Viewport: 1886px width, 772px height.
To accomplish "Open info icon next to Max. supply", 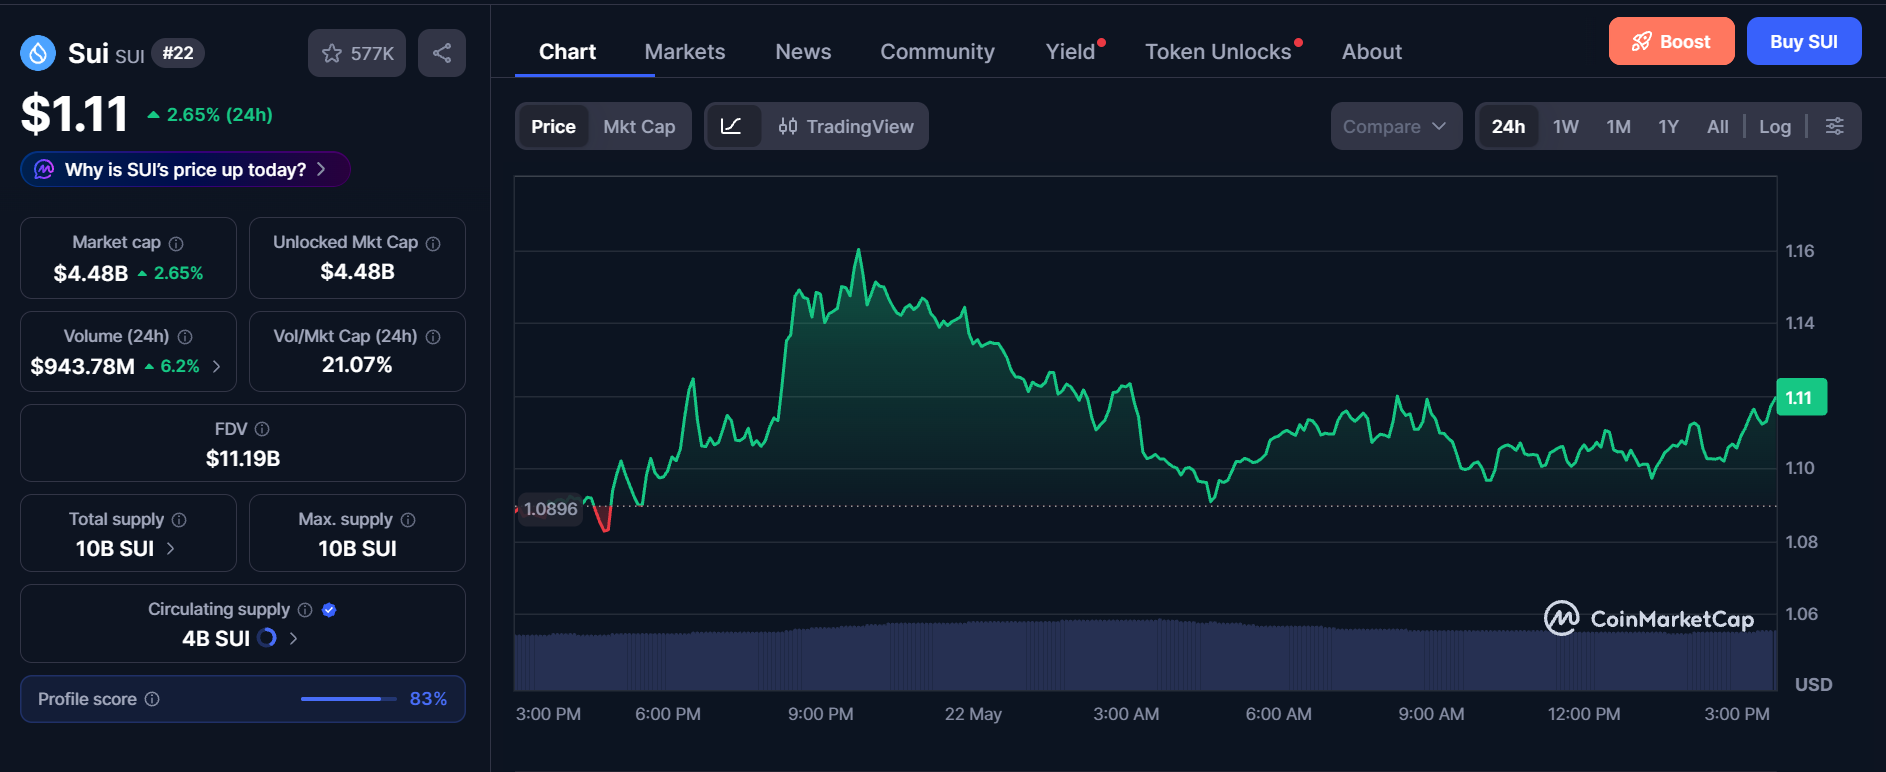I will point(408,520).
